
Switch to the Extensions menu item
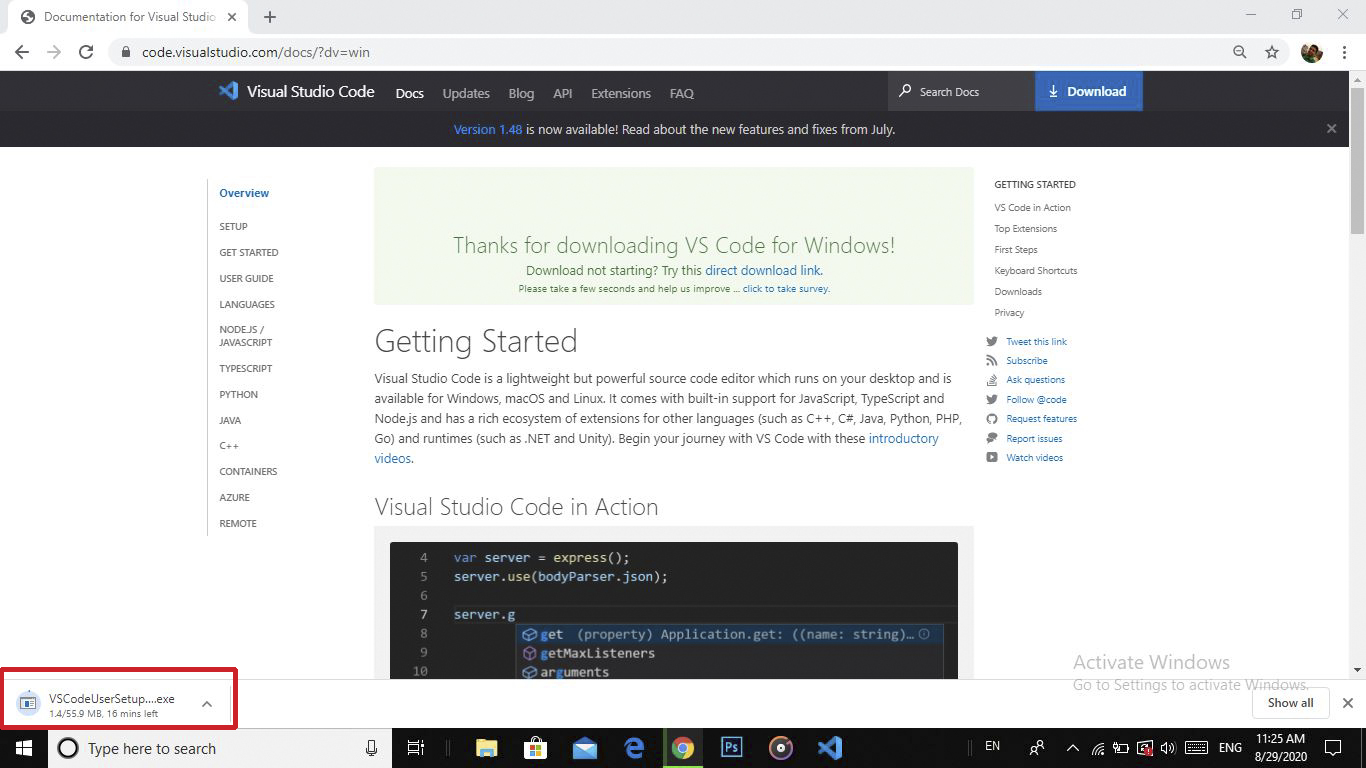[x=620, y=93]
